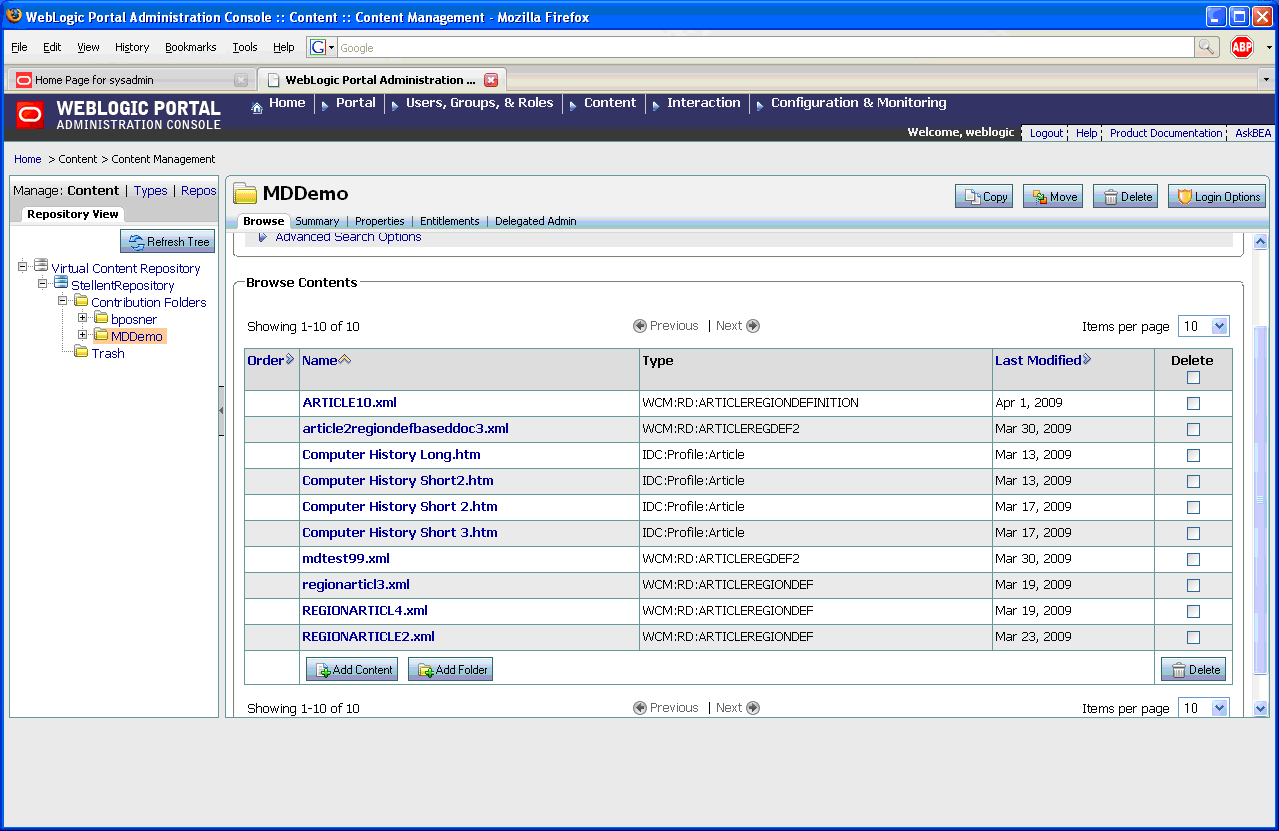Open the ARTICLE10.xml link

pyautogui.click(x=349, y=403)
